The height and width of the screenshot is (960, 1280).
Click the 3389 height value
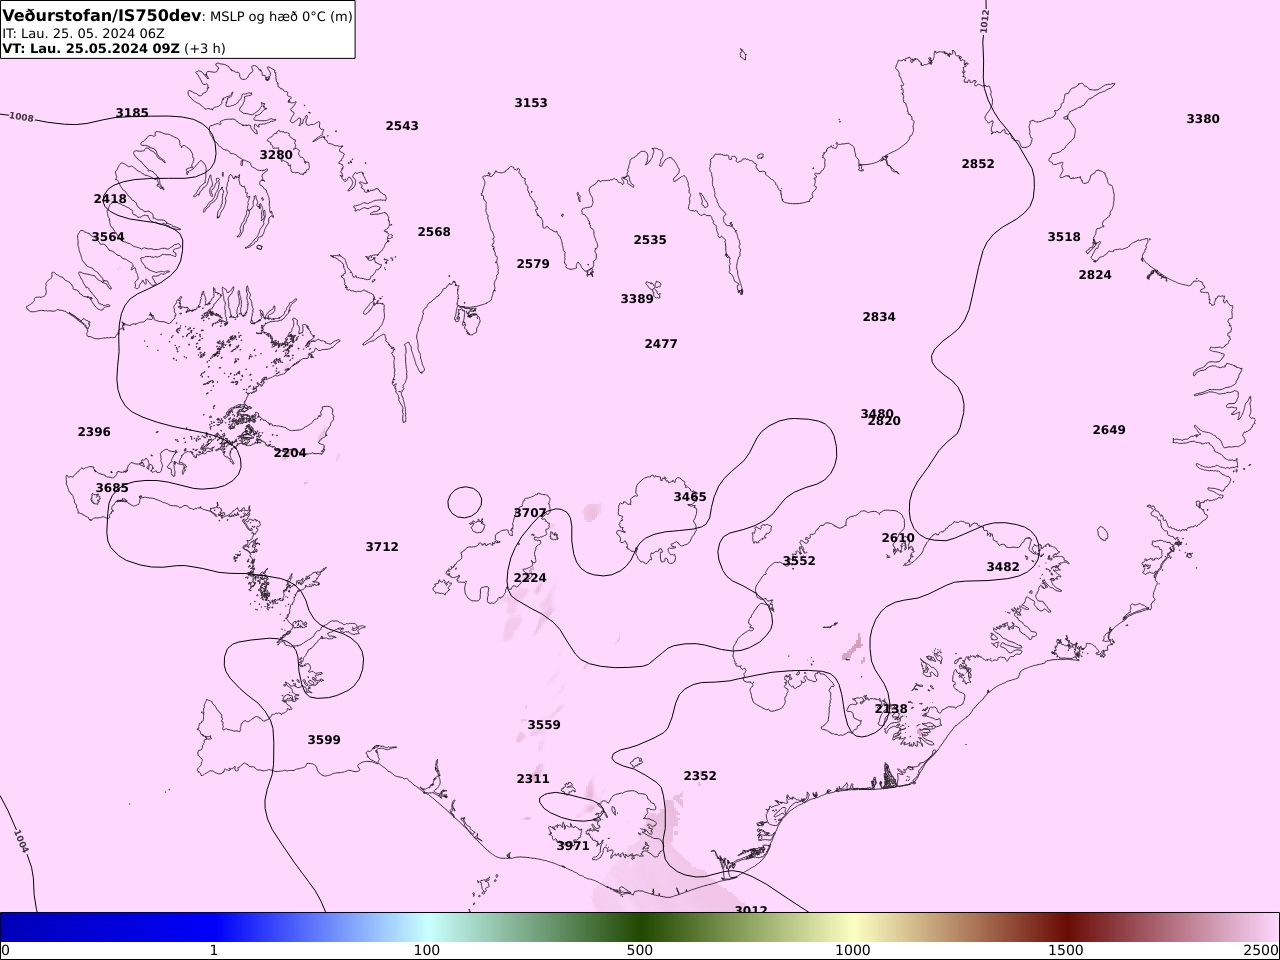pos(637,299)
